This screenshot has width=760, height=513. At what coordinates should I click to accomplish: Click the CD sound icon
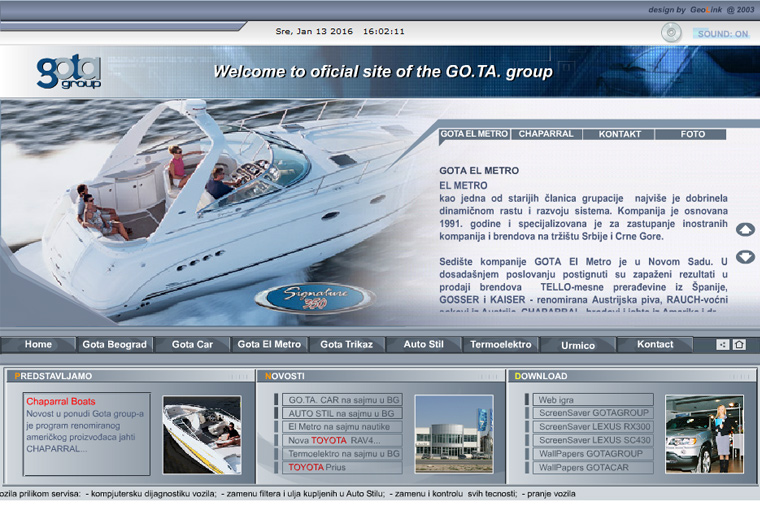pyautogui.click(x=671, y=33)
